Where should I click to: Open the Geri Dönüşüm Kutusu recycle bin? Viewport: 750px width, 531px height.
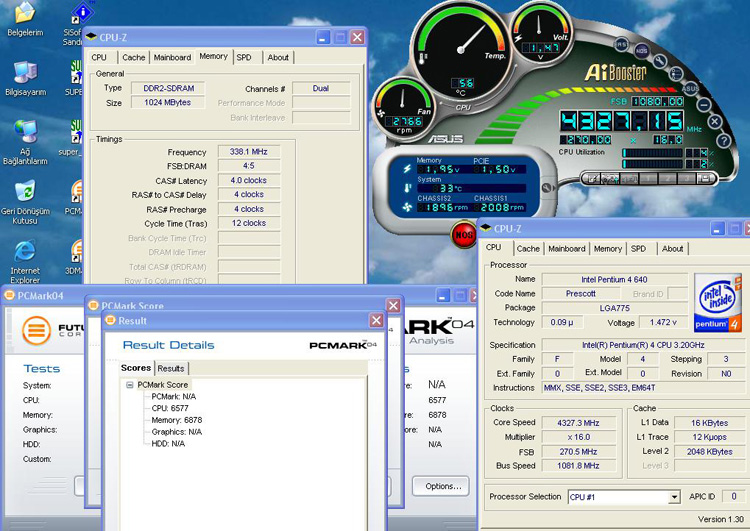(25, 202)
